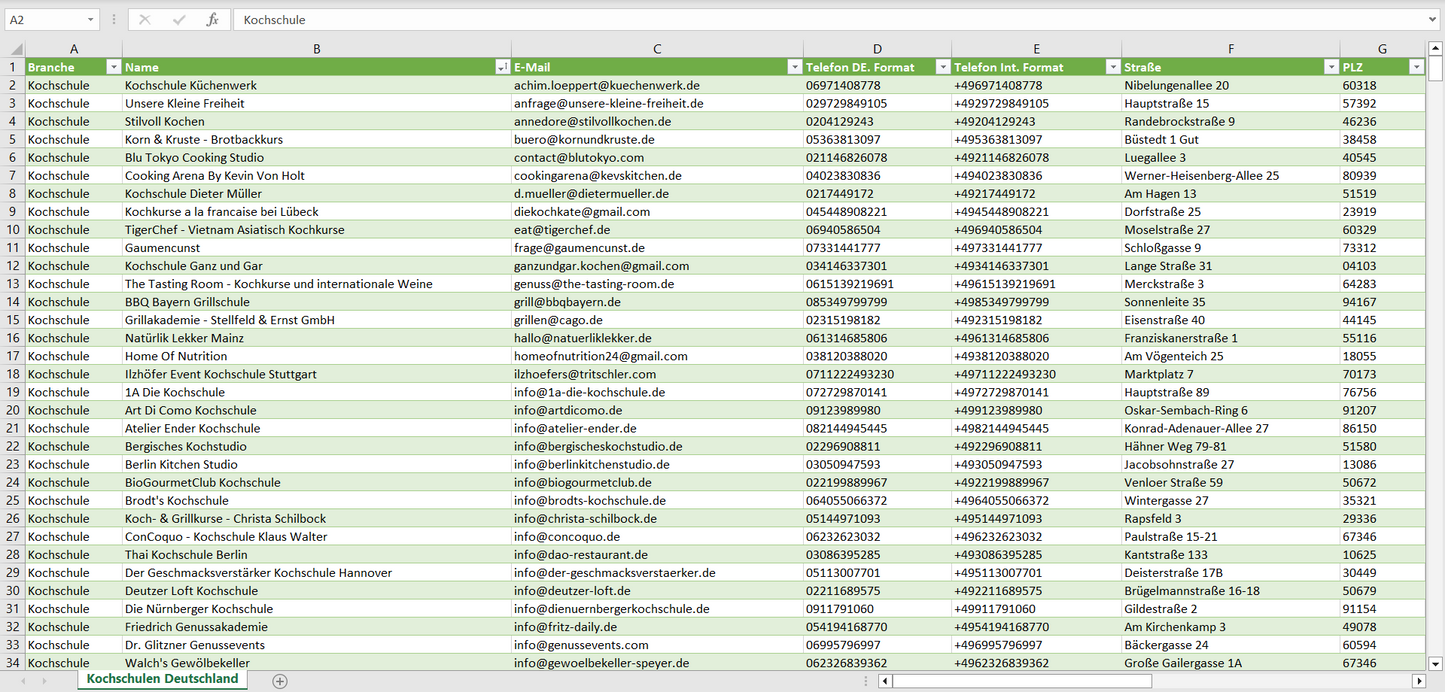Open the E-Mail column filter dropdown
This screenshot has width=1445, height=692.
(x=794, y=67)
